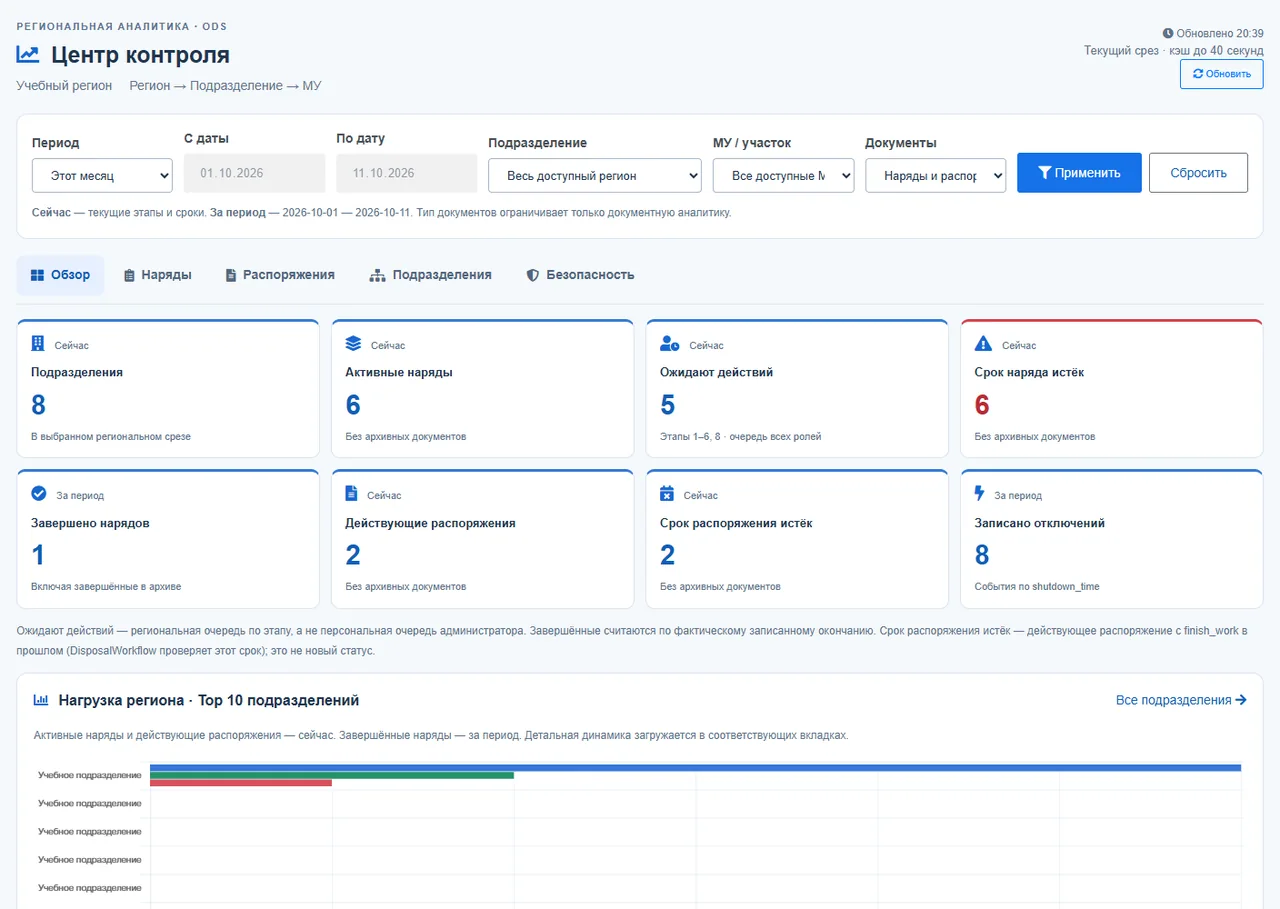Viewport: 1280px width, 909px height.
Task: Click the lightning bolt icon on Записано отключений card
Action: tap(980, 493)
